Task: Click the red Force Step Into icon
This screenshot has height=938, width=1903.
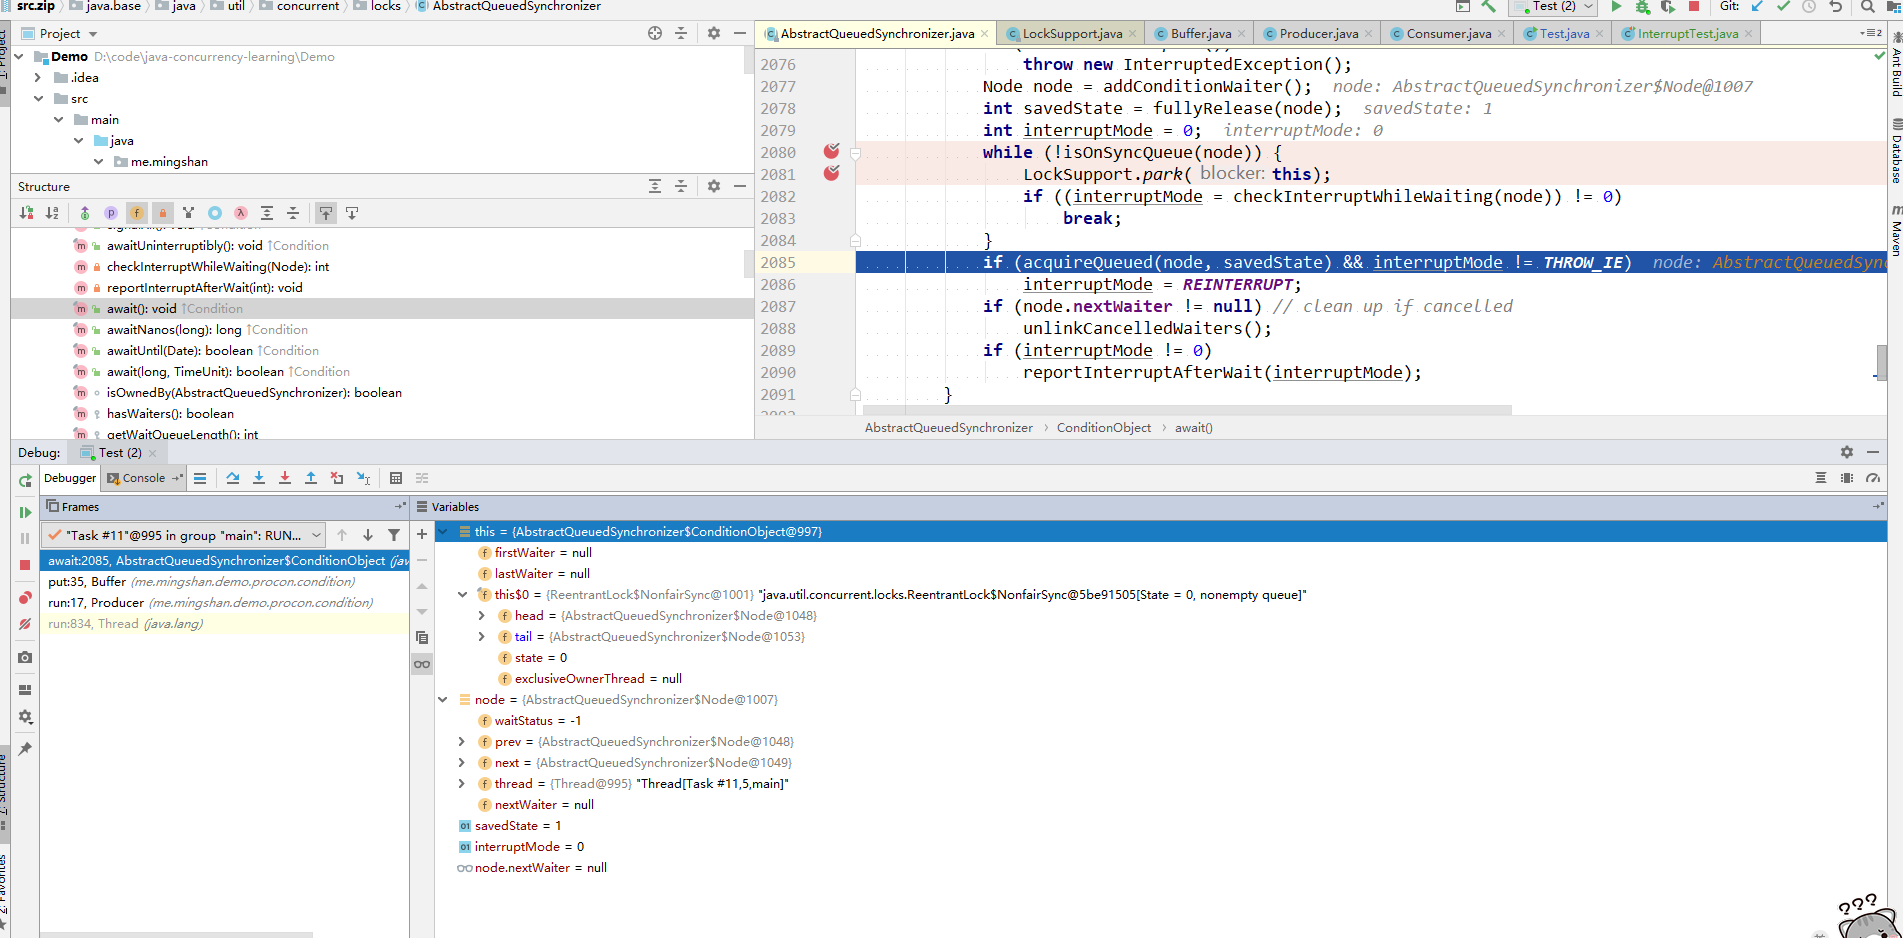Action: click(x=285, y=478)
